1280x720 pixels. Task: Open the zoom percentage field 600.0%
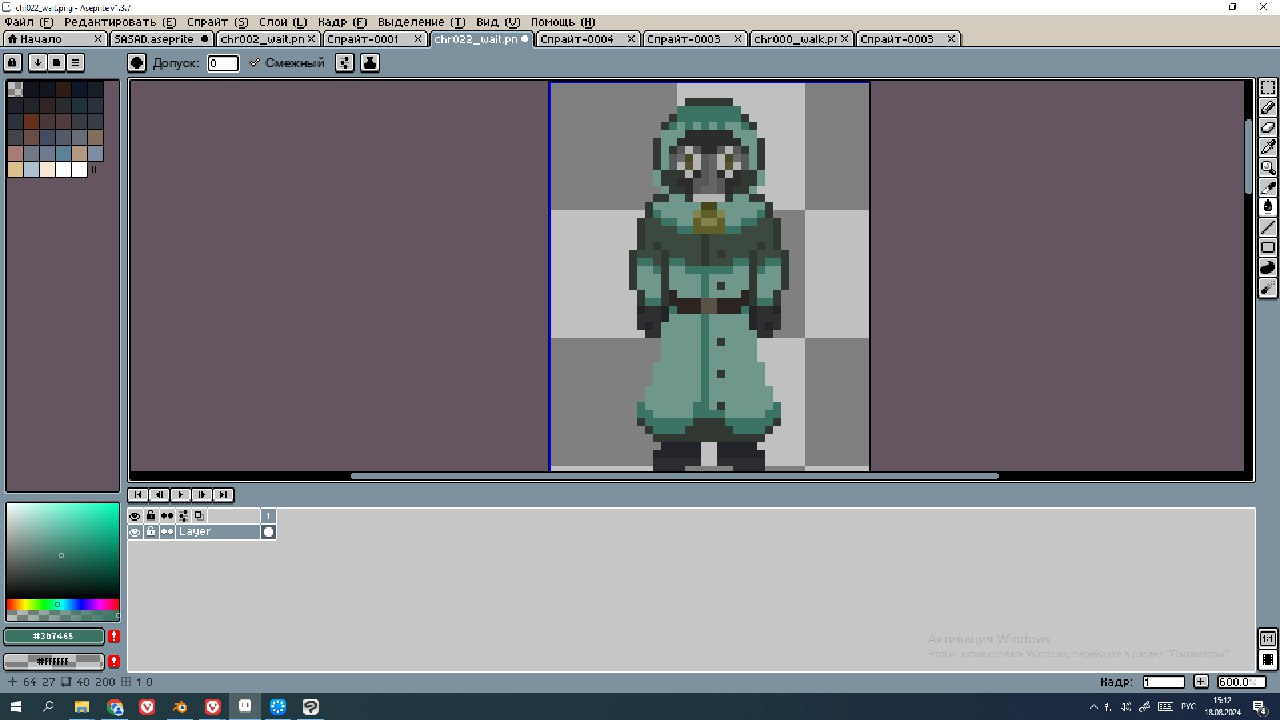point(1240,682)
